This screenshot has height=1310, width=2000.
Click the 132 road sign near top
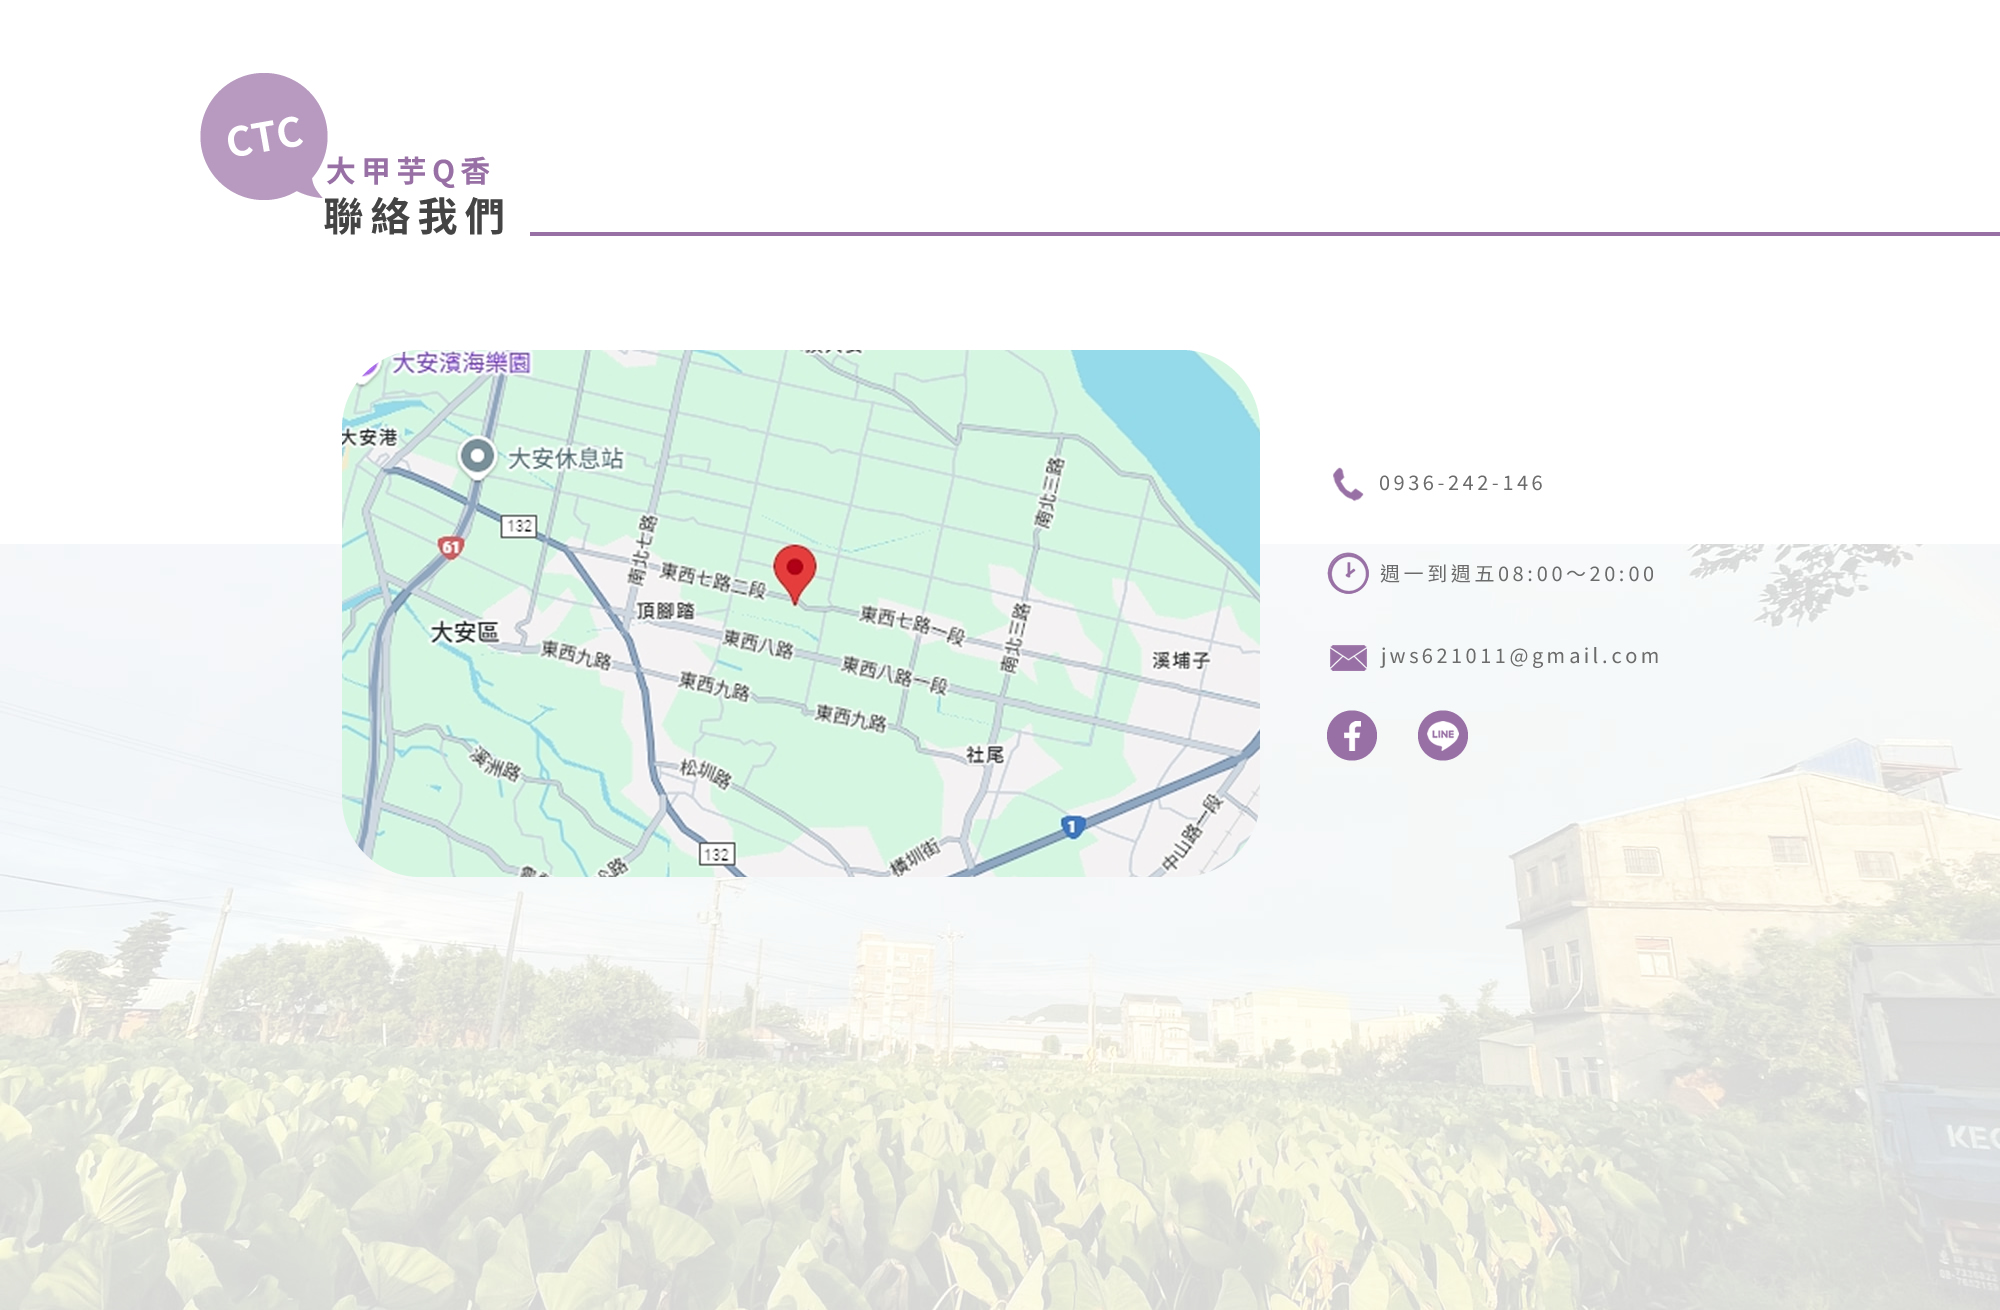coord(519,526)
